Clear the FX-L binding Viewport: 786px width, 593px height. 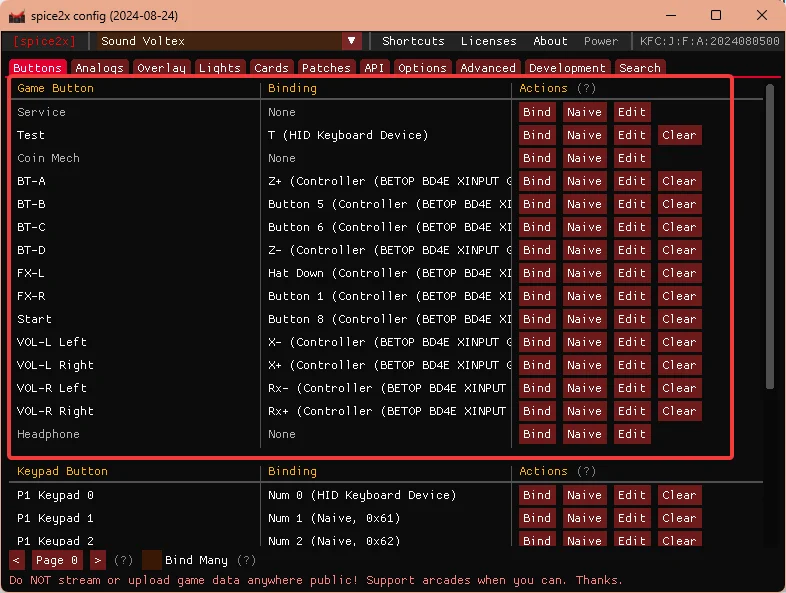pyautogui.click(x=679, y=273)
